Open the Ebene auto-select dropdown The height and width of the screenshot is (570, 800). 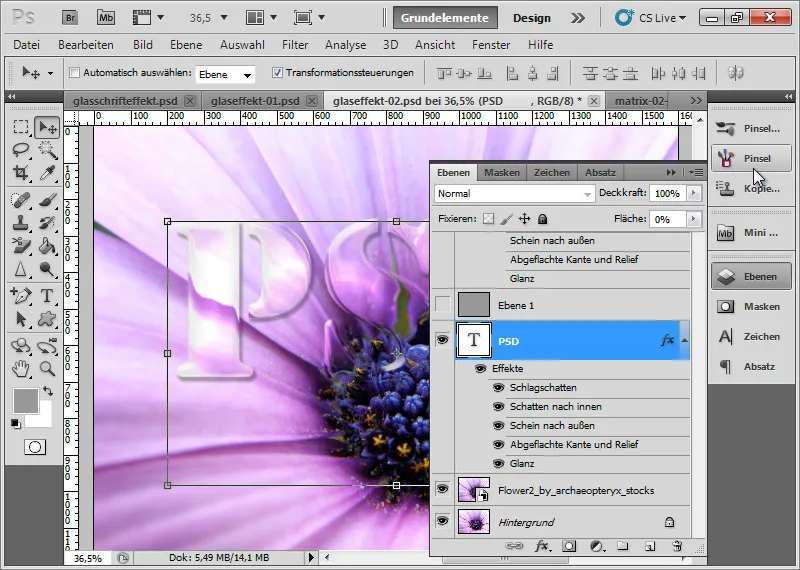(x=225, y=75)
